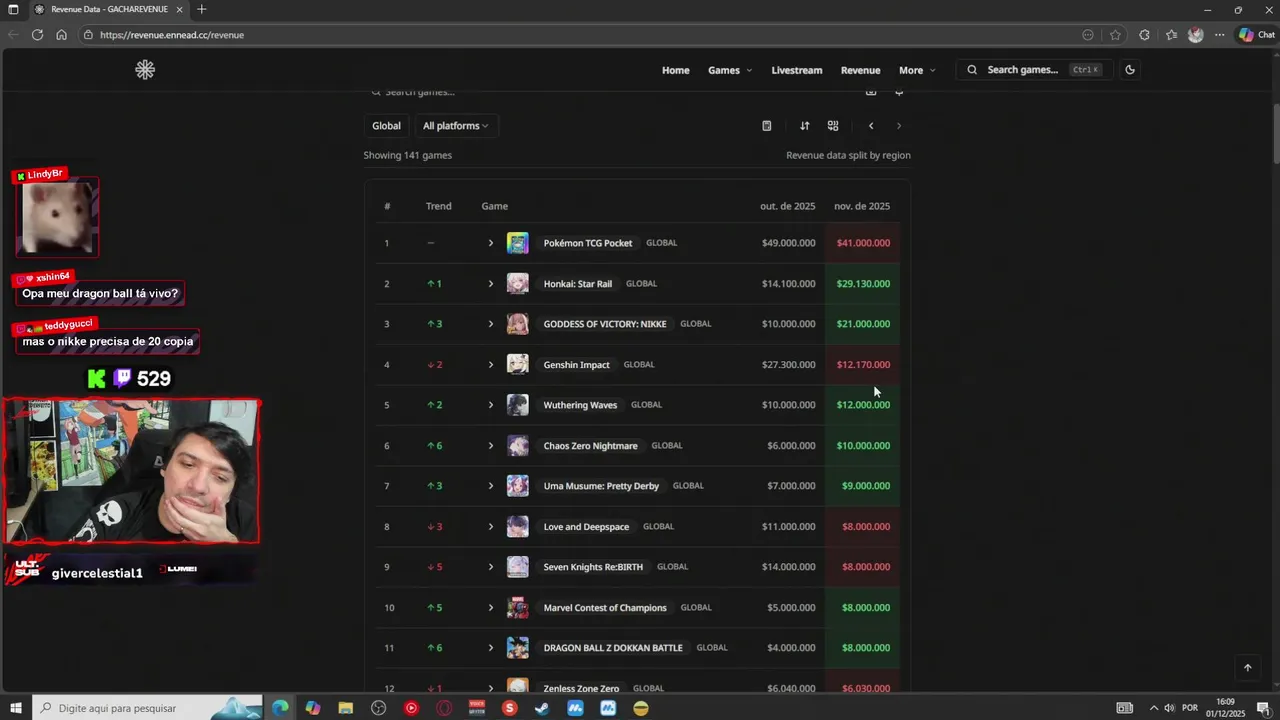Expand GODDESS OF VICTORY: NIKKE row

(x=490, y=324)
